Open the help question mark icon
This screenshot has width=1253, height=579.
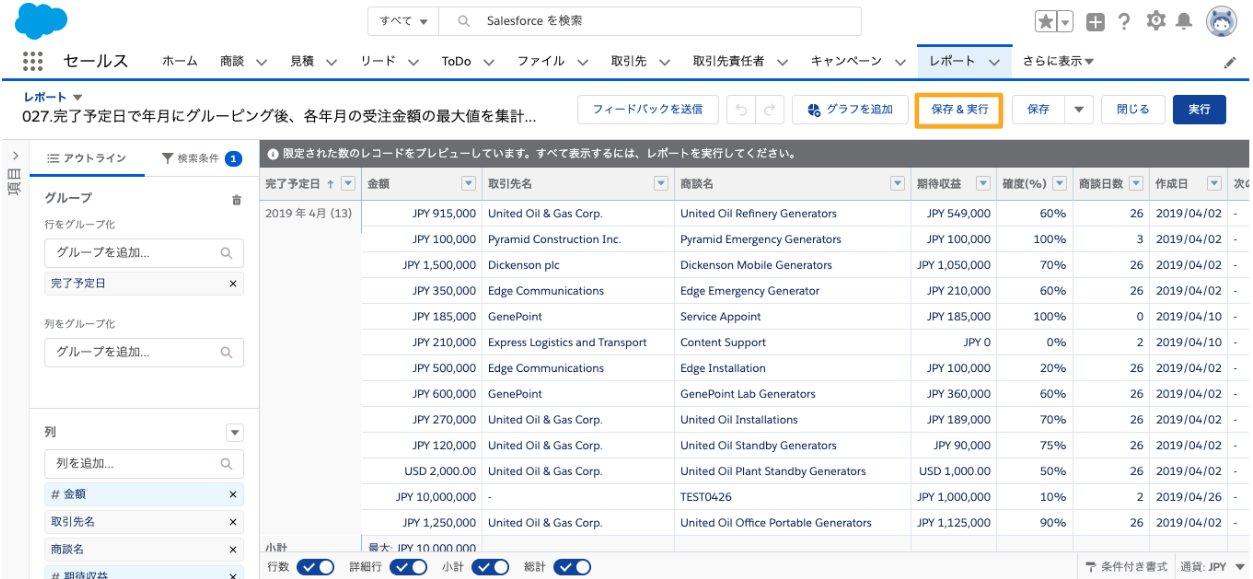[1125, 21]
